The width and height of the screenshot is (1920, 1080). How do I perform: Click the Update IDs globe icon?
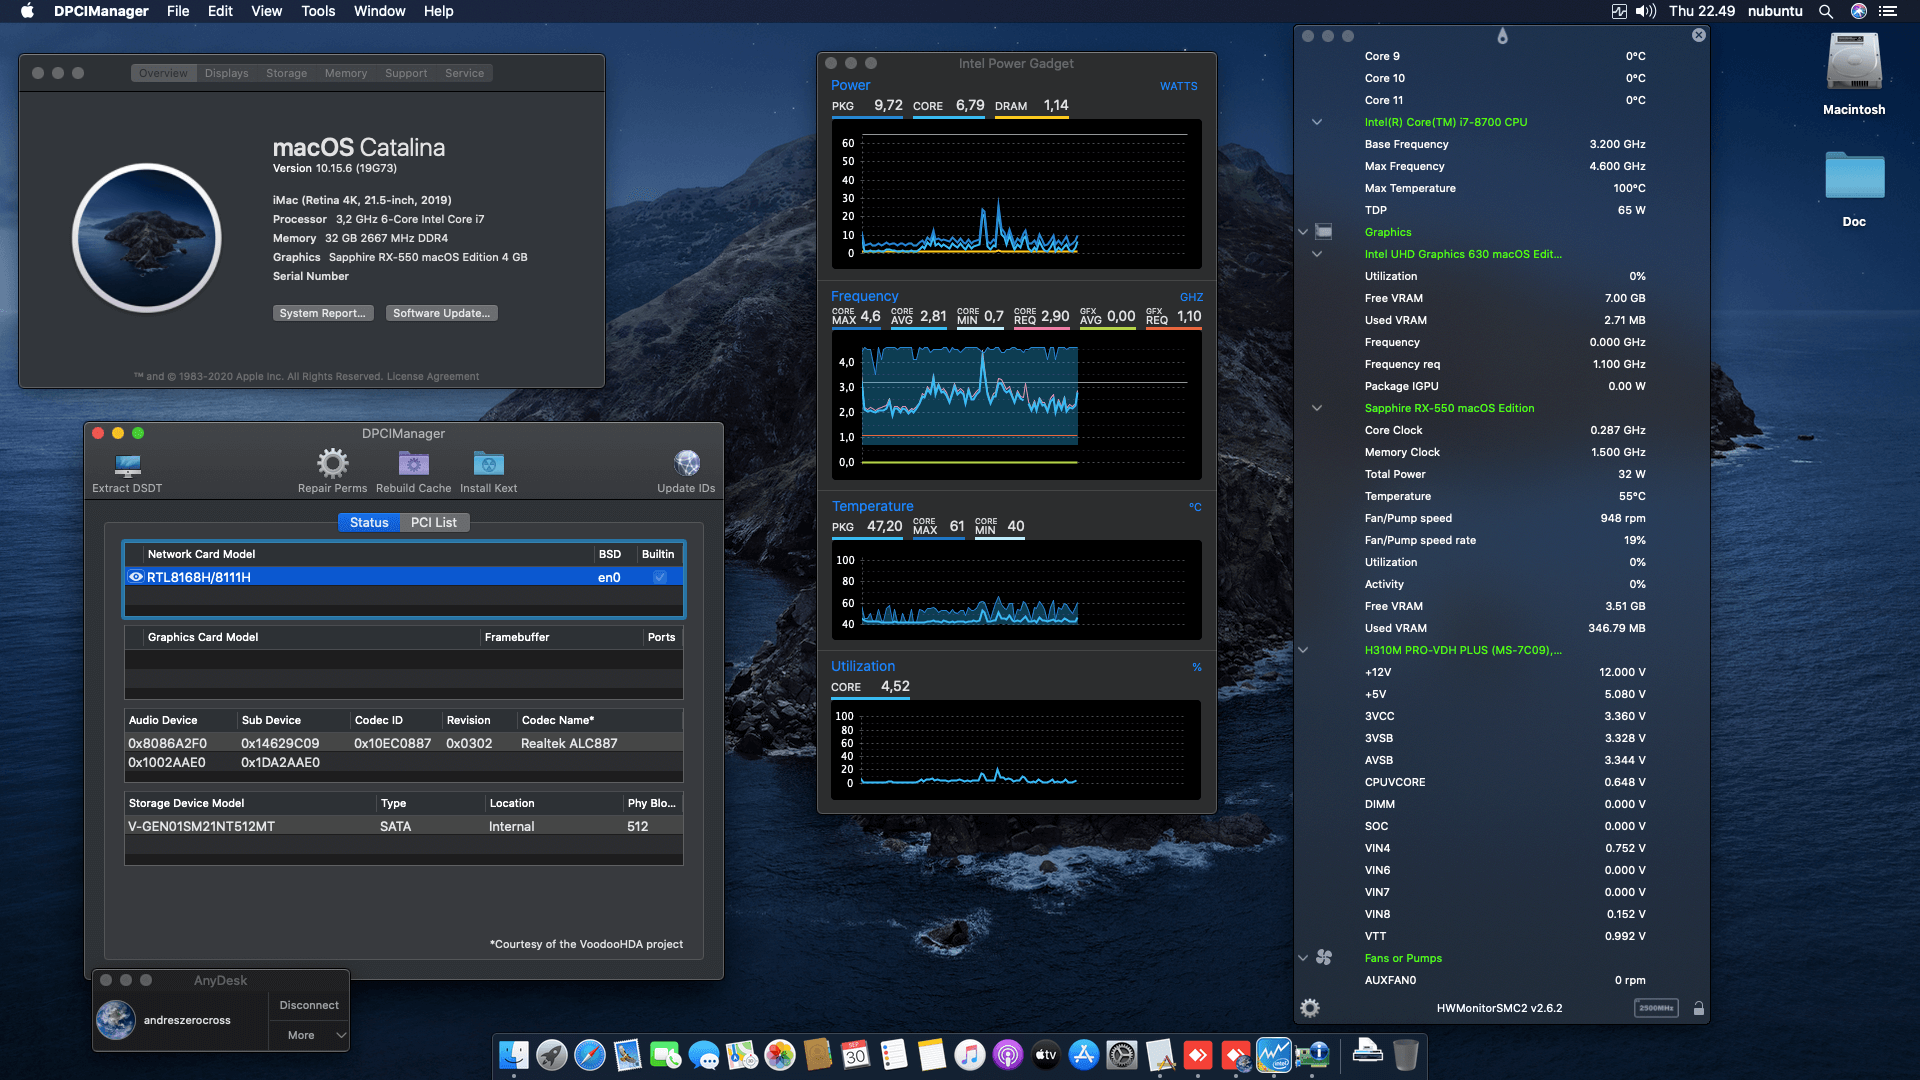tap(686, 463)
